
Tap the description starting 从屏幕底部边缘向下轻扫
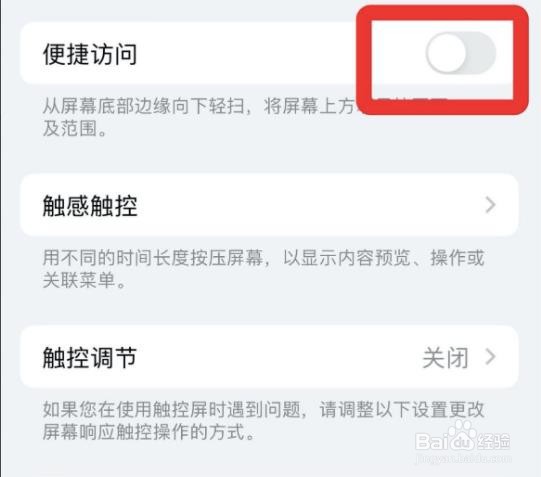coord(198,117)
